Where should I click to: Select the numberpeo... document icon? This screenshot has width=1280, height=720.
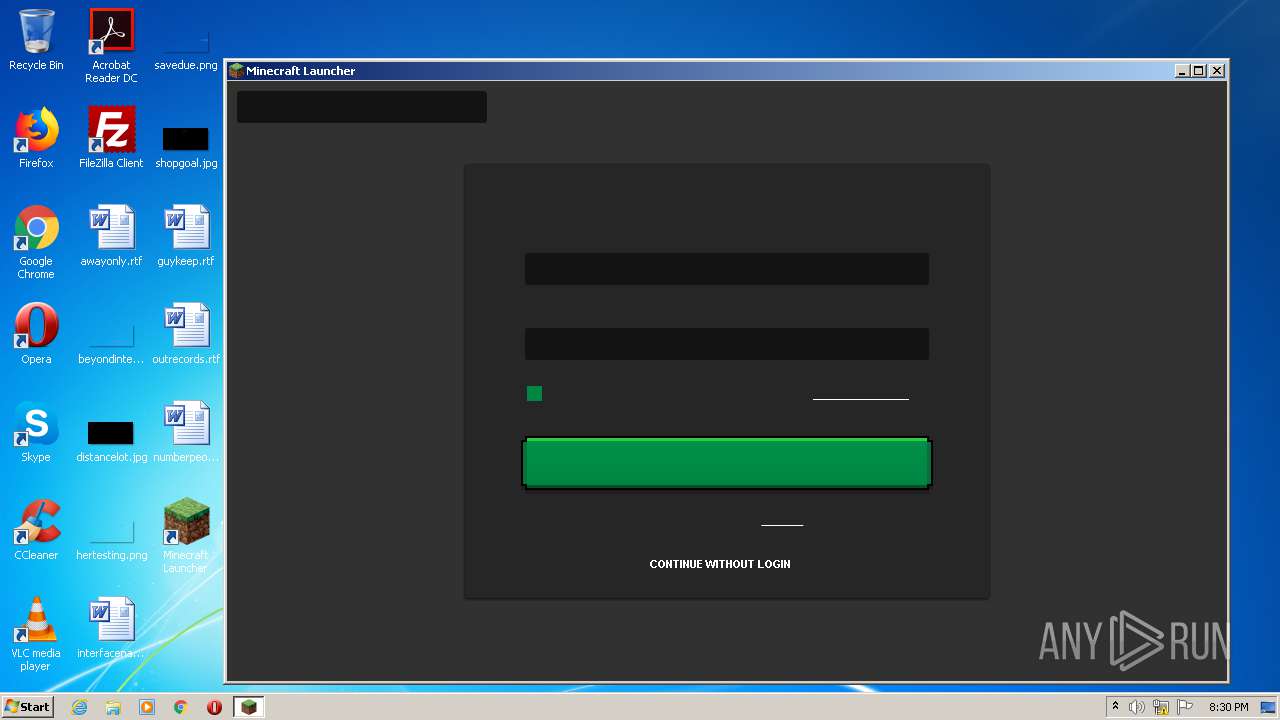coord(186,432)
